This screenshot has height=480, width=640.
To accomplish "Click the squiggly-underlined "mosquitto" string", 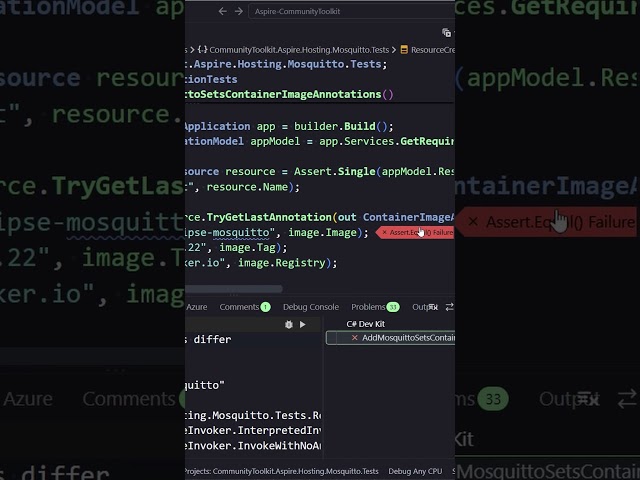I will (x=241, y=233).
